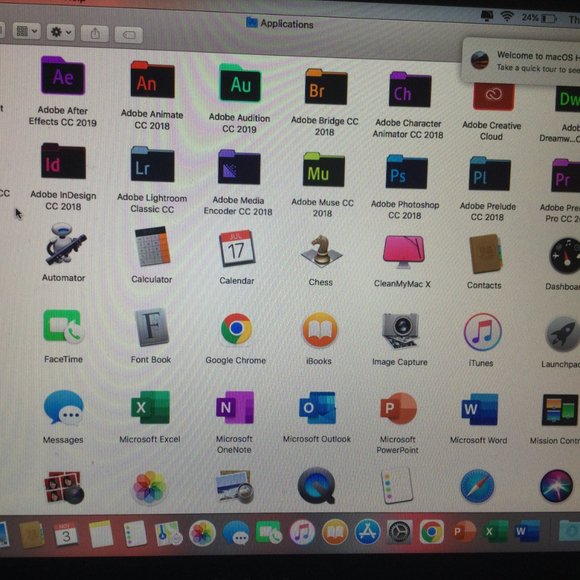Open Adobe Media Encoder CC 2018 folder
This screenshot has width=580, height=580.
239,167
